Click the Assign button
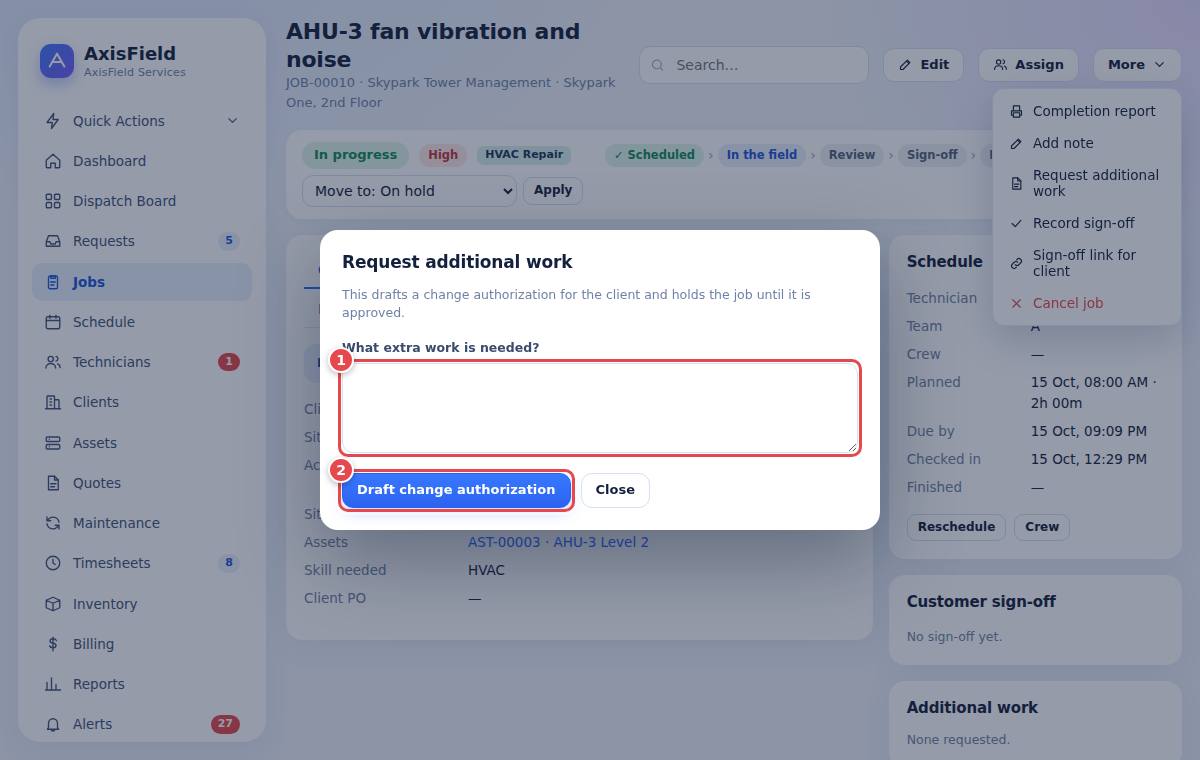The height and width of the screenshot is (760, 1200). tap(1028, 65)
